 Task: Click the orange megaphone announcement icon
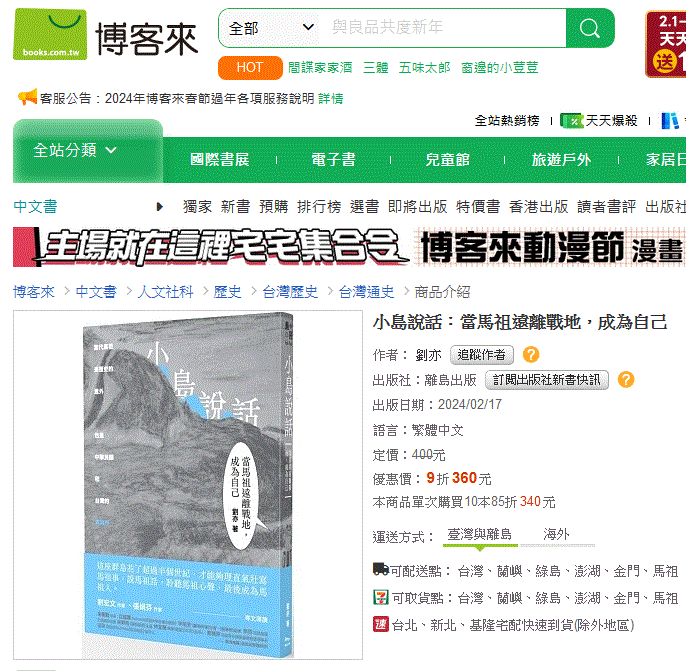pyautogui.click(x=27, y=97)
